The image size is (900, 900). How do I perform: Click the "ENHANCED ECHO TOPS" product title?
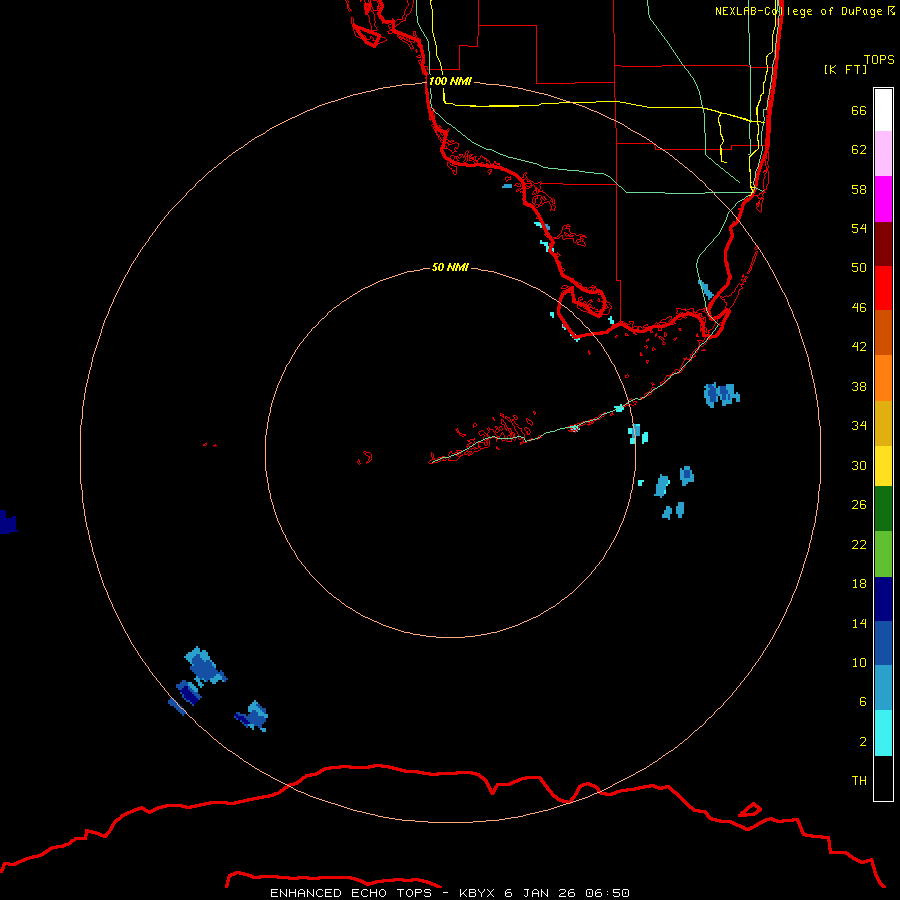[x=351, y=893]
